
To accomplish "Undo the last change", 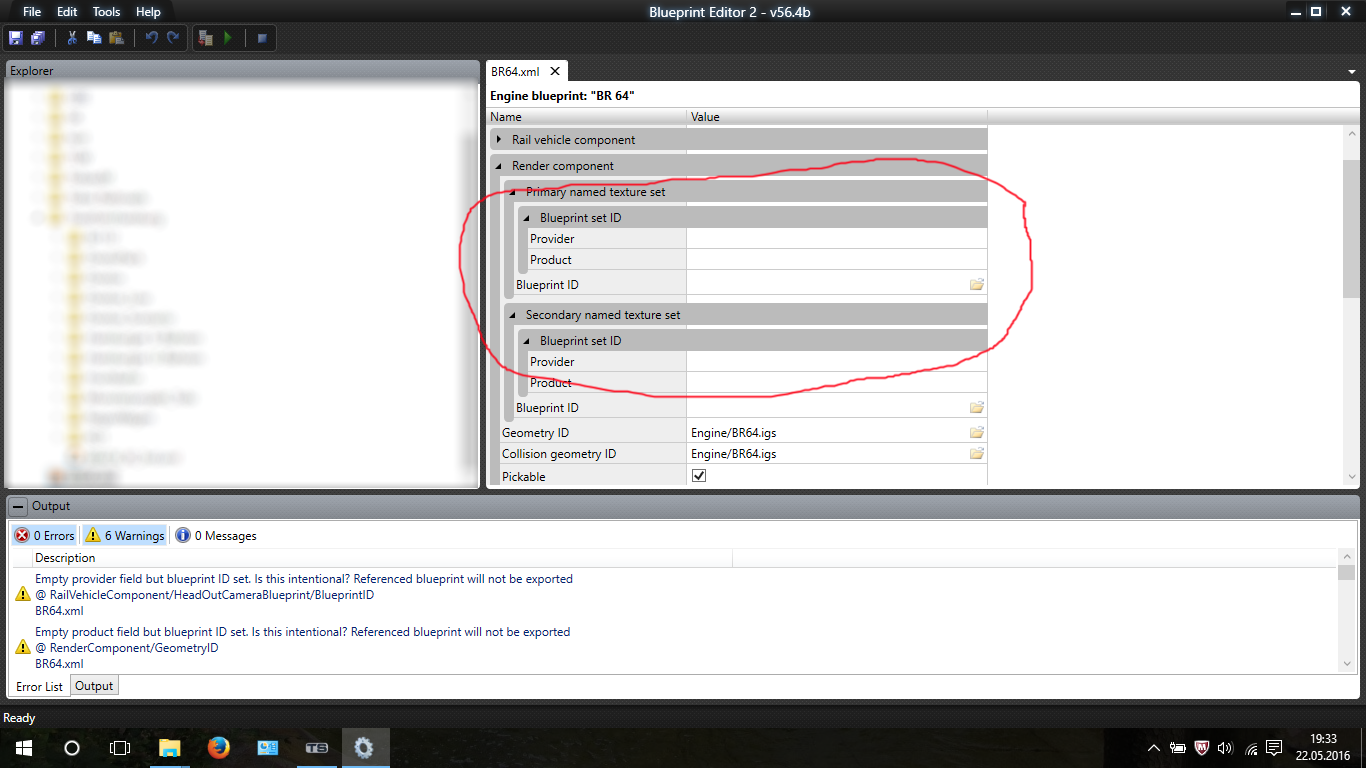I will click(x=151, y=38).
